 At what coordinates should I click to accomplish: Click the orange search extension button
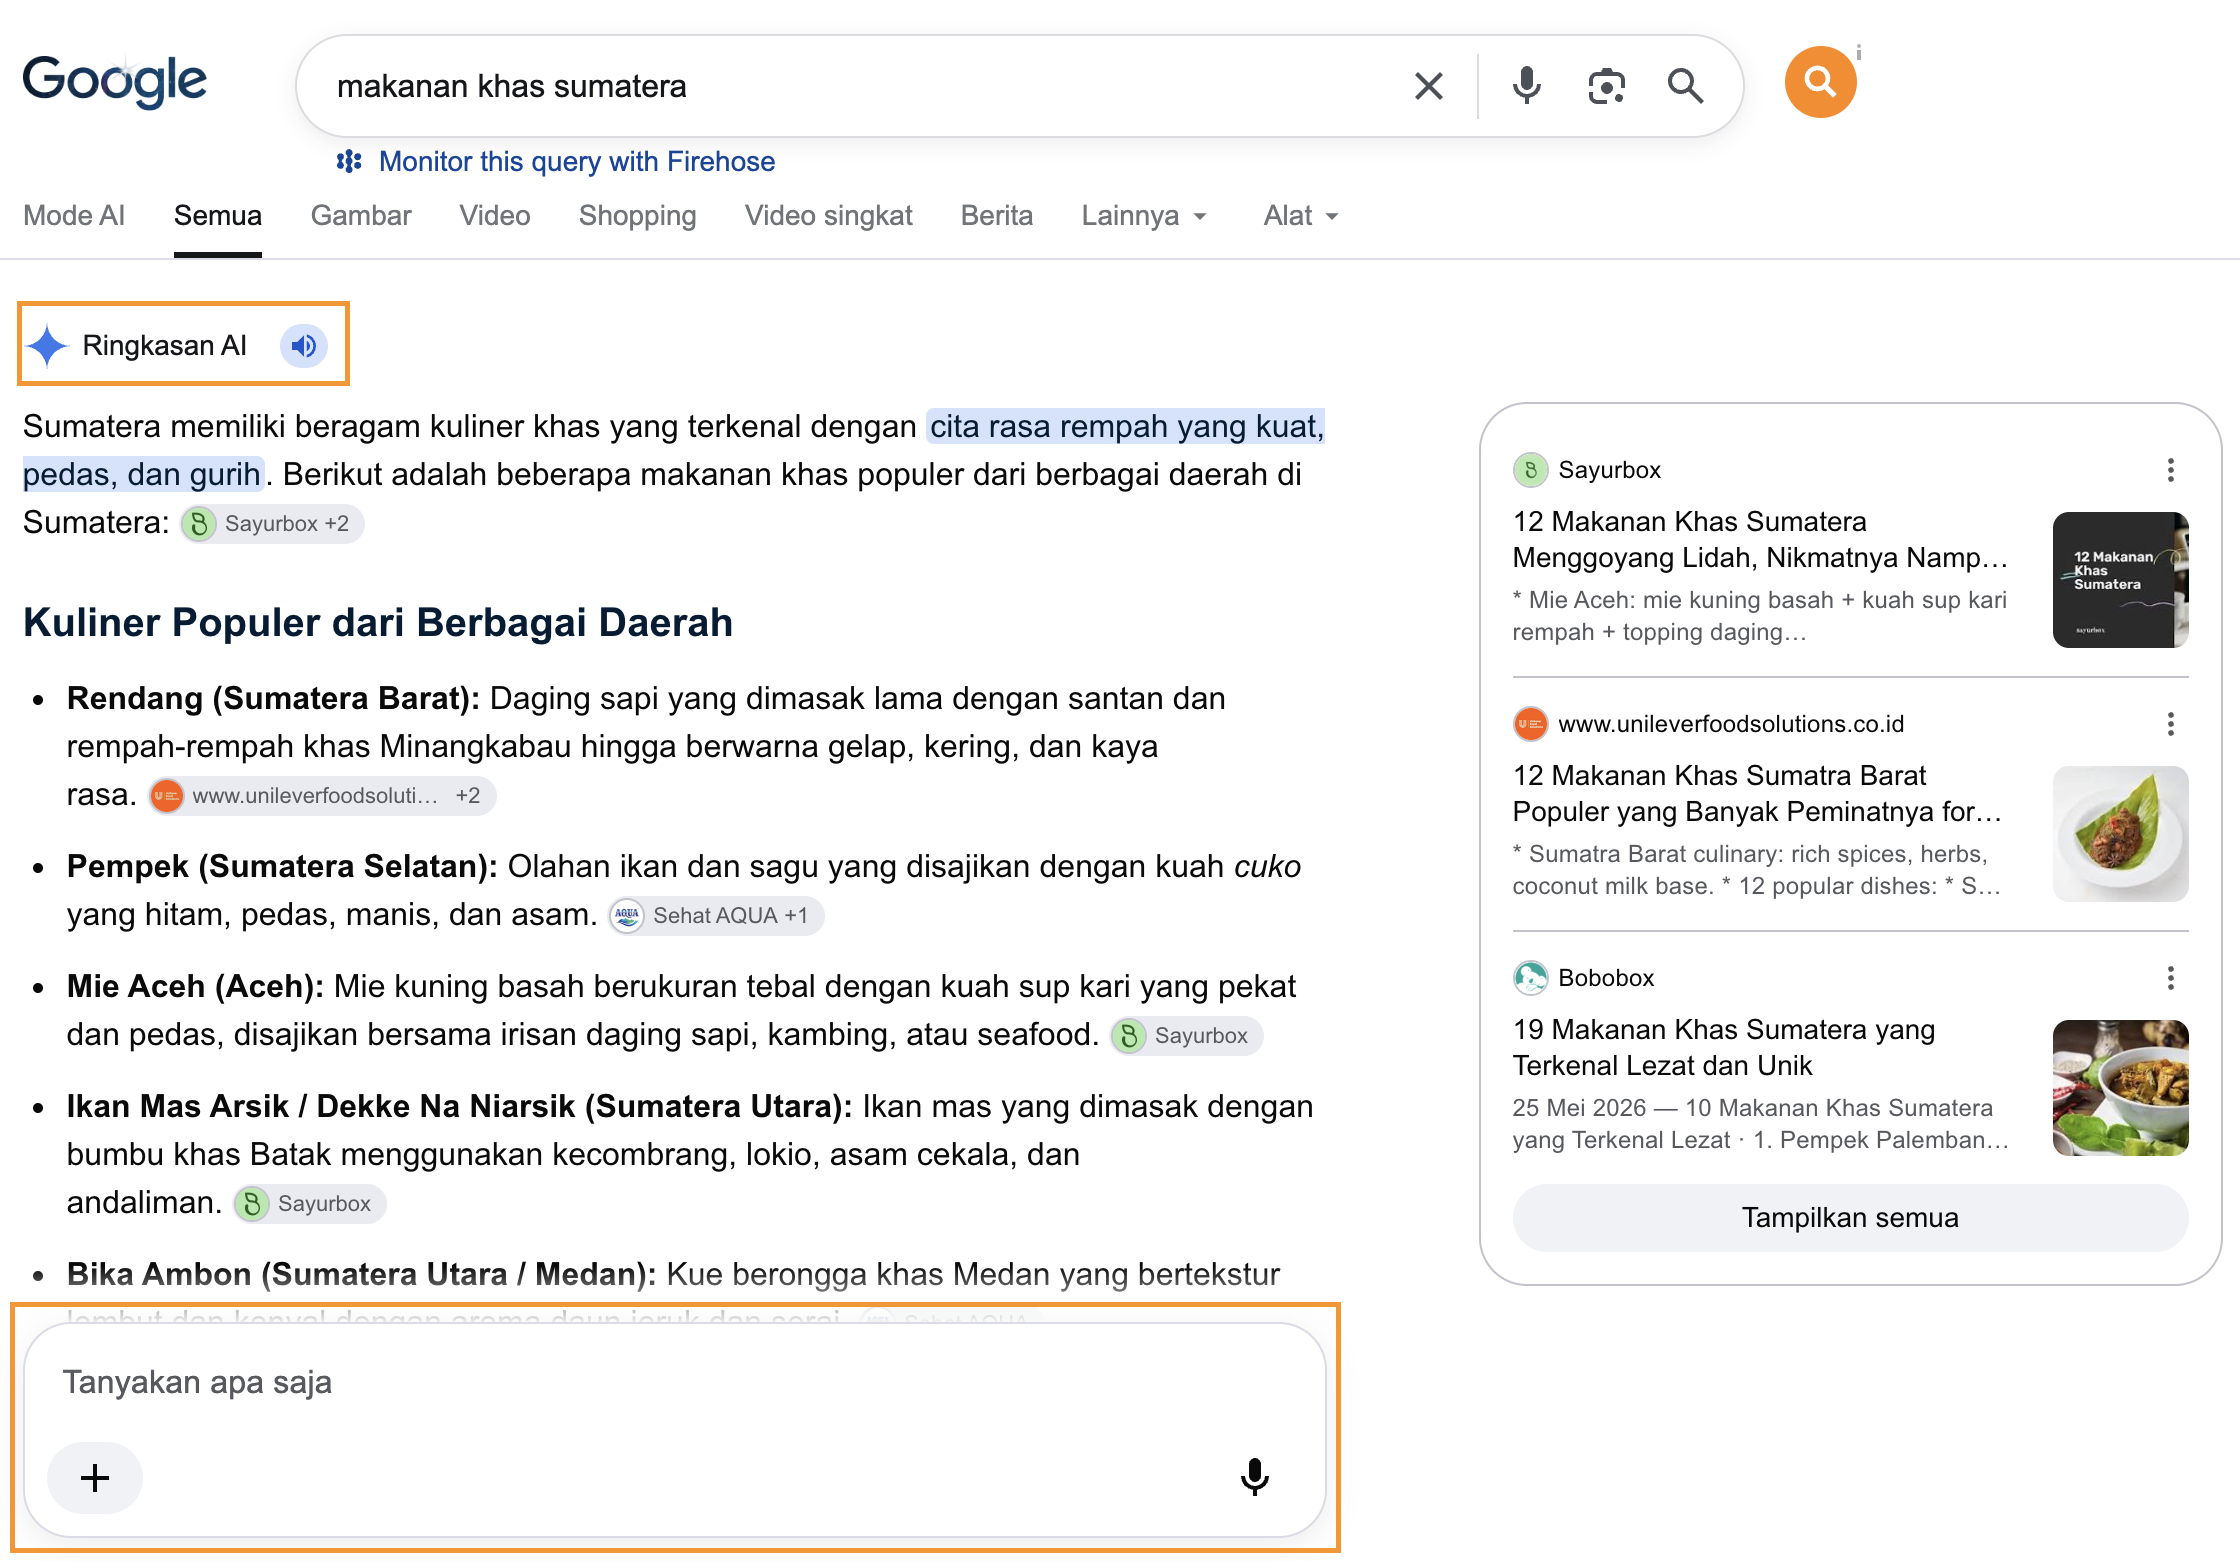point(1820,82)
